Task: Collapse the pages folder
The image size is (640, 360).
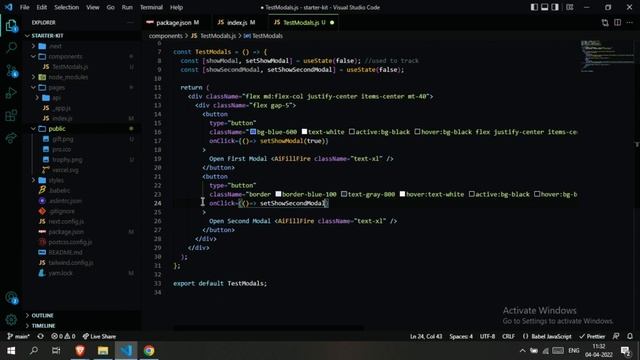Action: [56, 87]
